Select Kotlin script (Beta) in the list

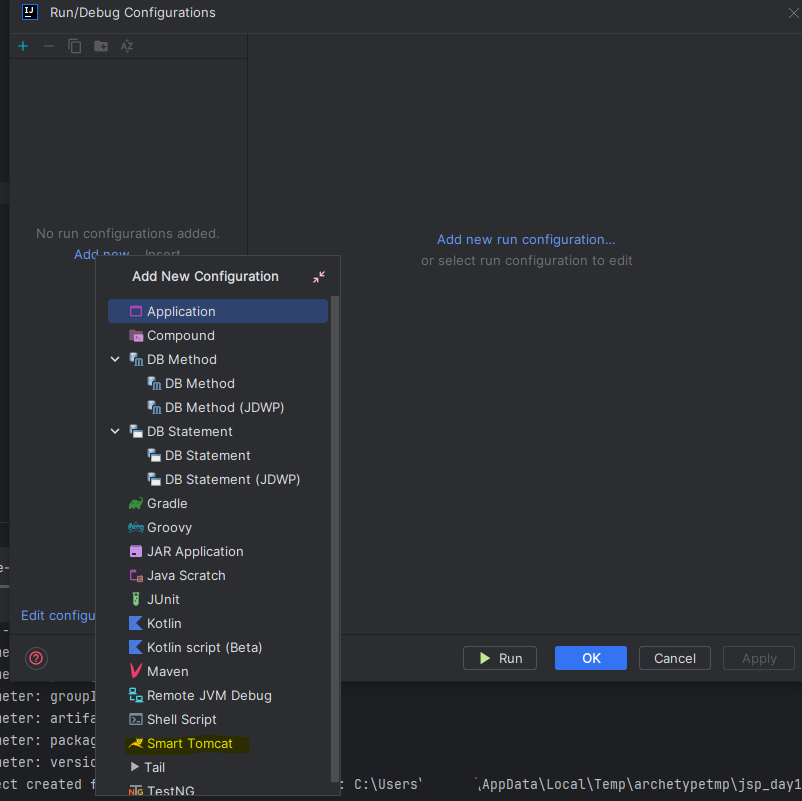218,647
